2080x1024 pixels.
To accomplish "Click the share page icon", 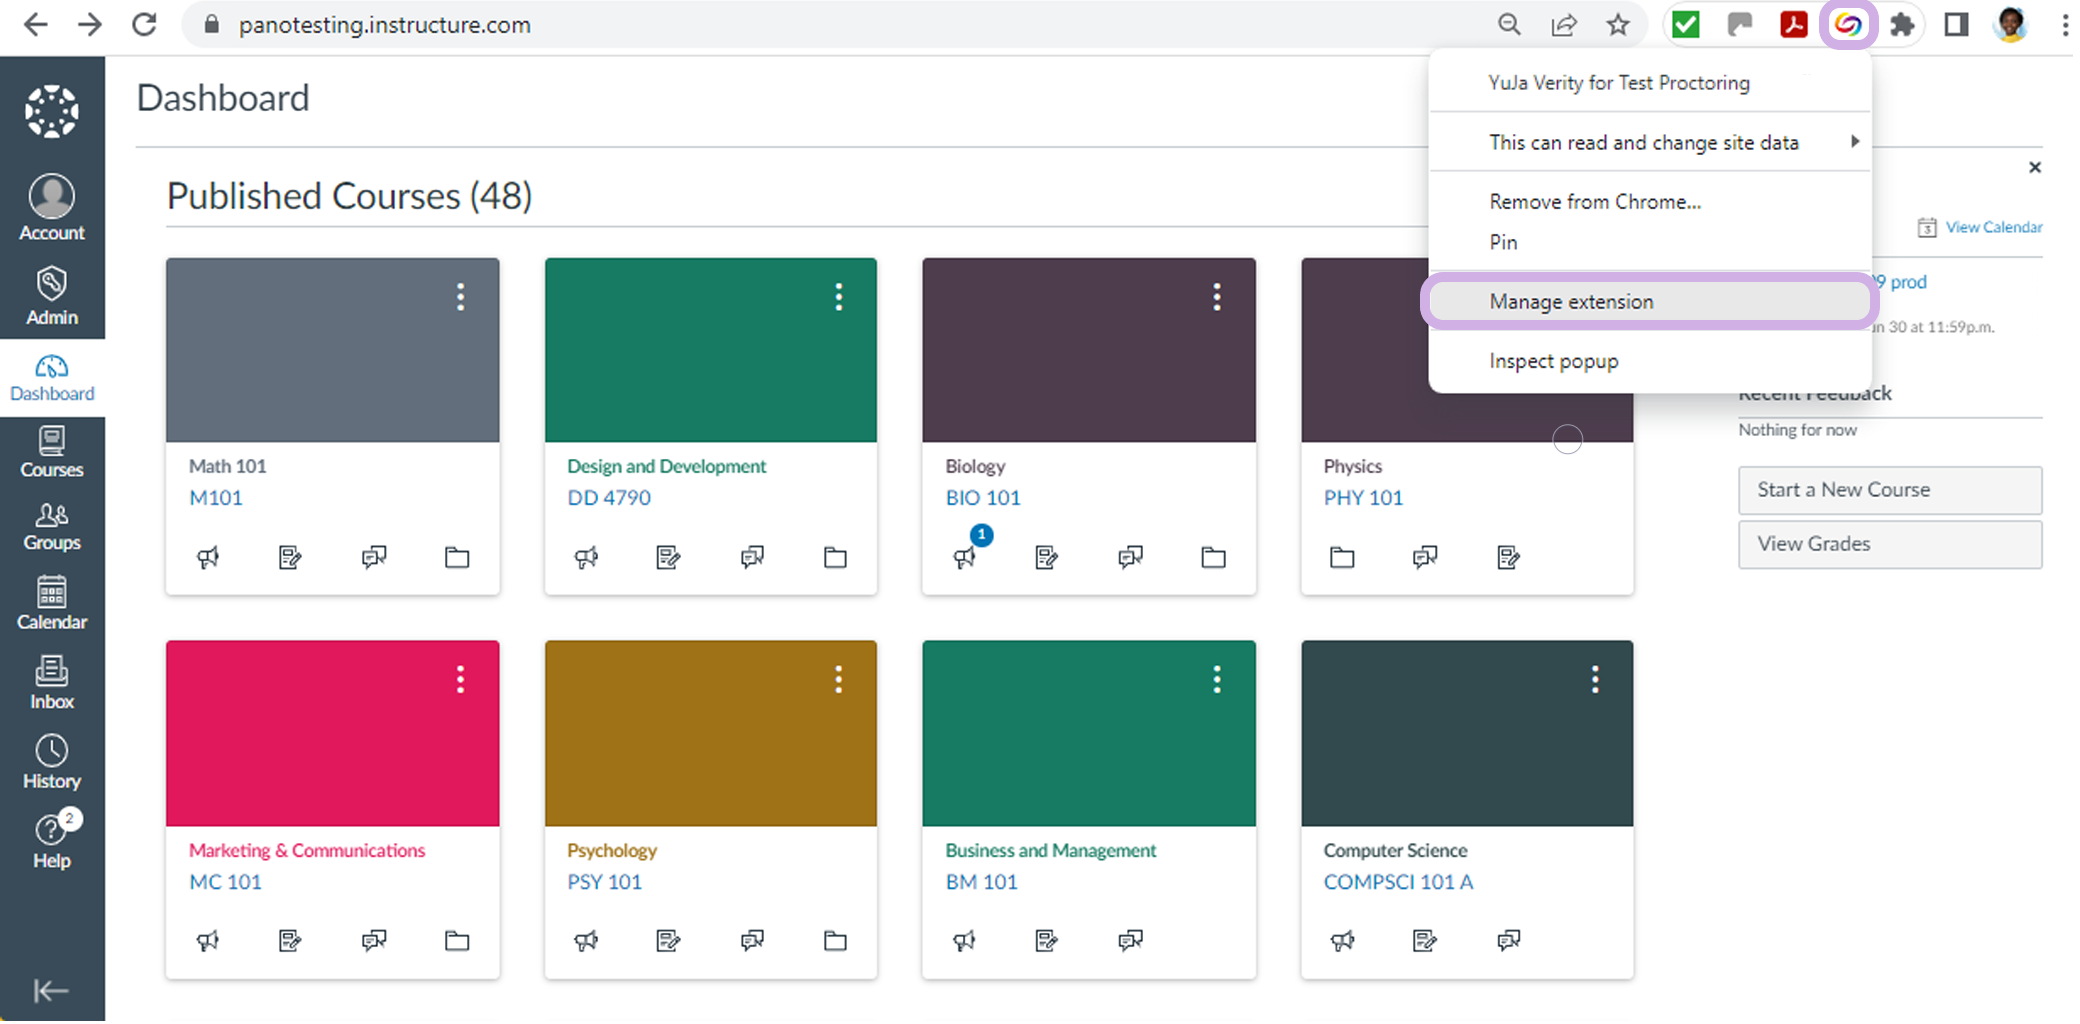I will click(1564, 25).
